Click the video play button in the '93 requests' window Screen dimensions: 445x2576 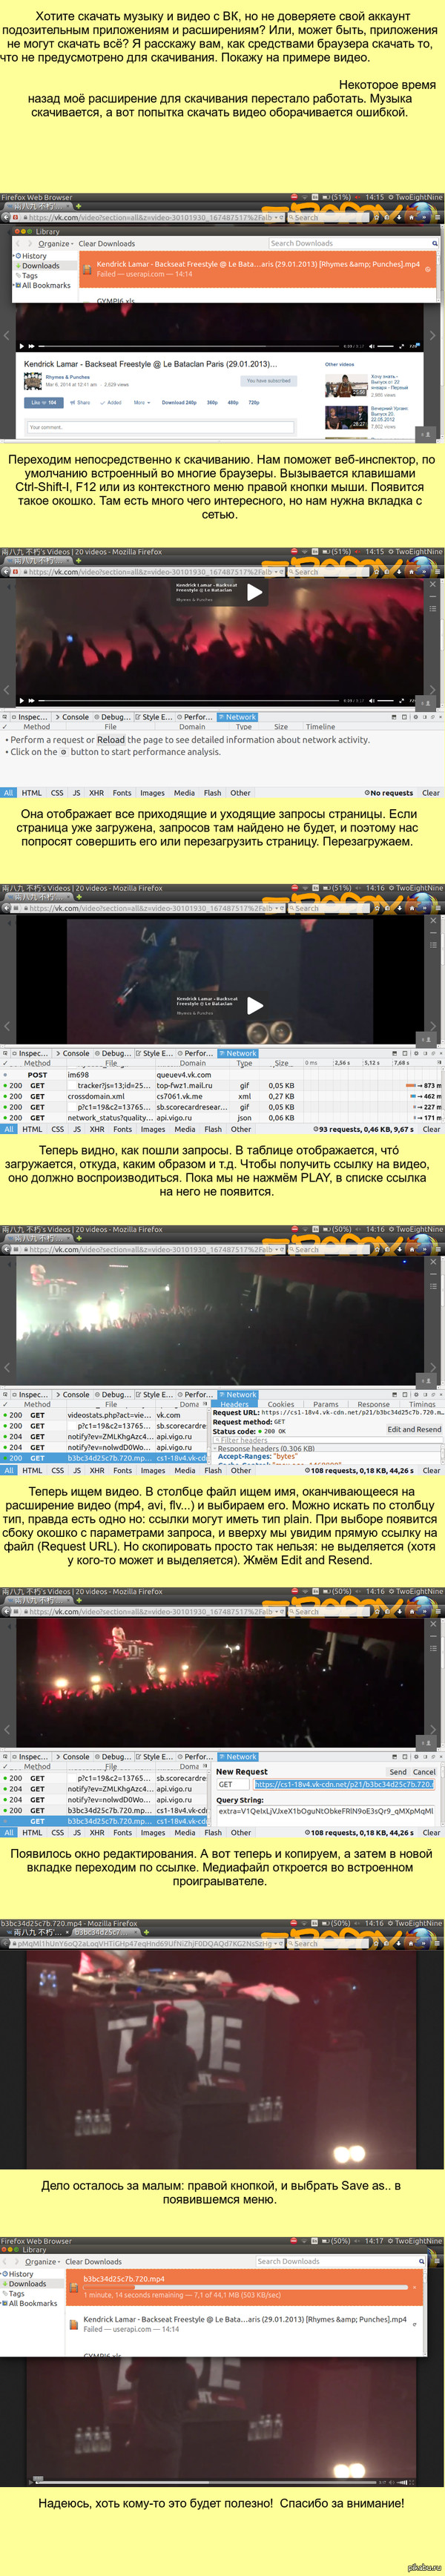pyautogui.click(x=255, y=1005)
